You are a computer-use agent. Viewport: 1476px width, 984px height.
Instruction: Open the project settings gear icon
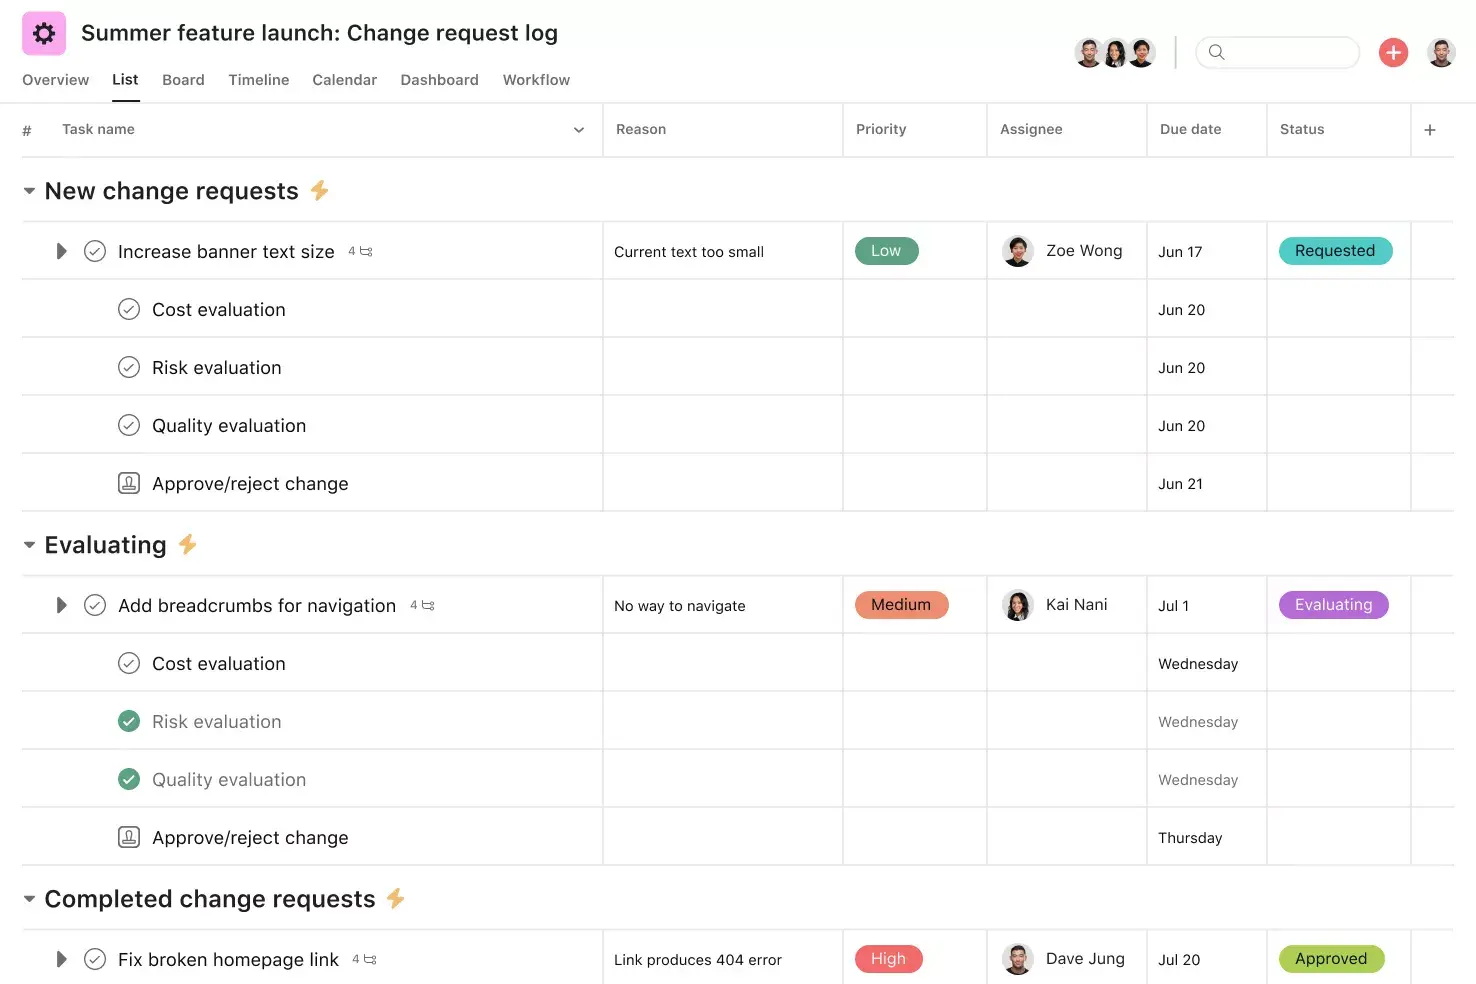(43, 32)
